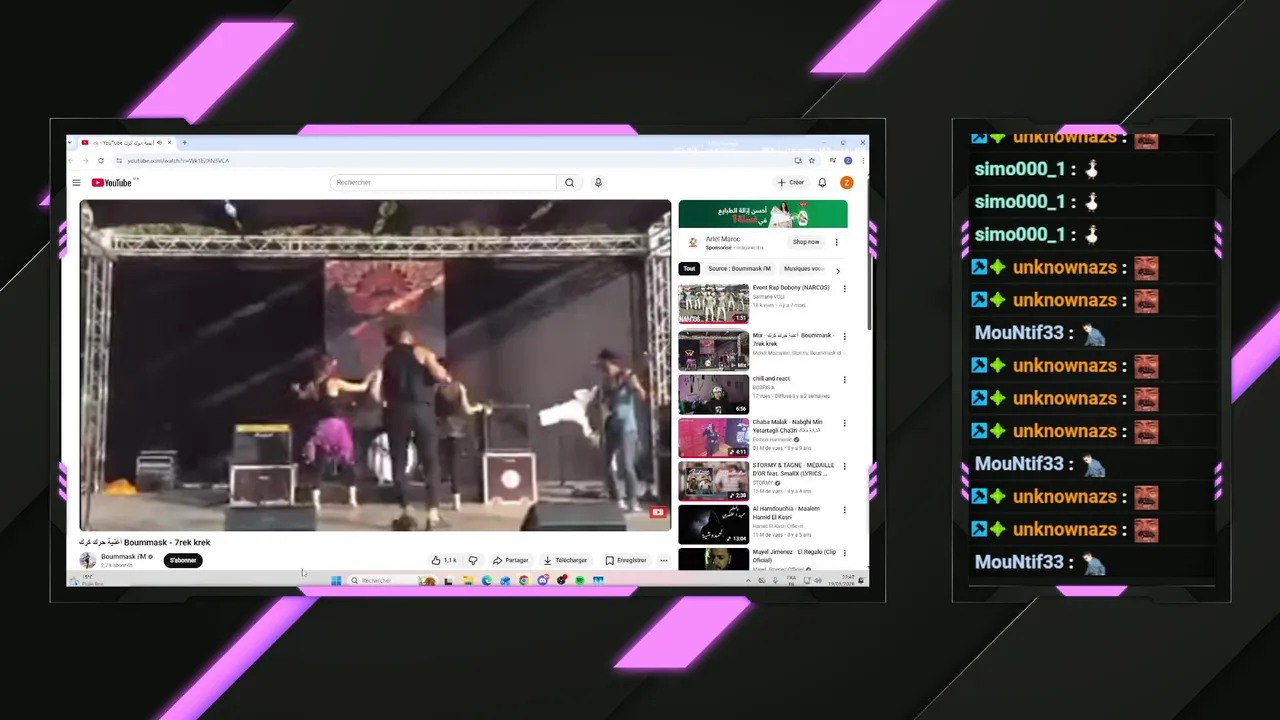Open the Boummask i'M channel name link
The image size is (1280, 720).
pos(123,556)
